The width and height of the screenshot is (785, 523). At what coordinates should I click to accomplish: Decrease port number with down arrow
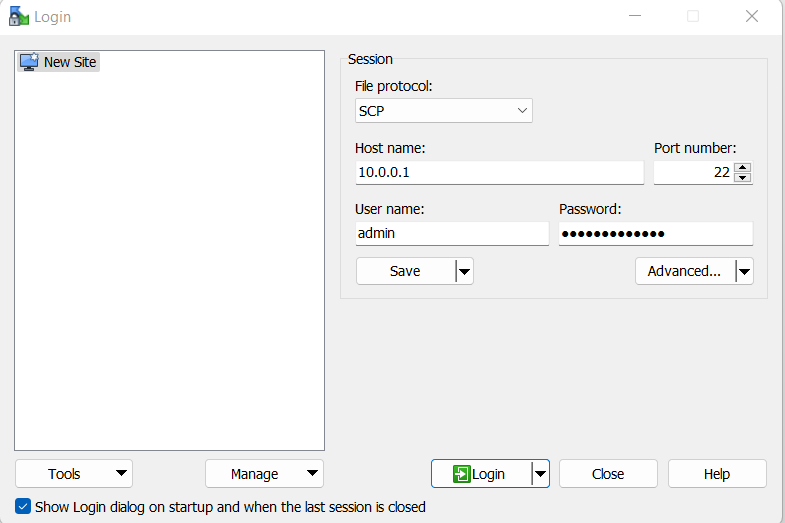pyautogui.click(x=742, y=178)
